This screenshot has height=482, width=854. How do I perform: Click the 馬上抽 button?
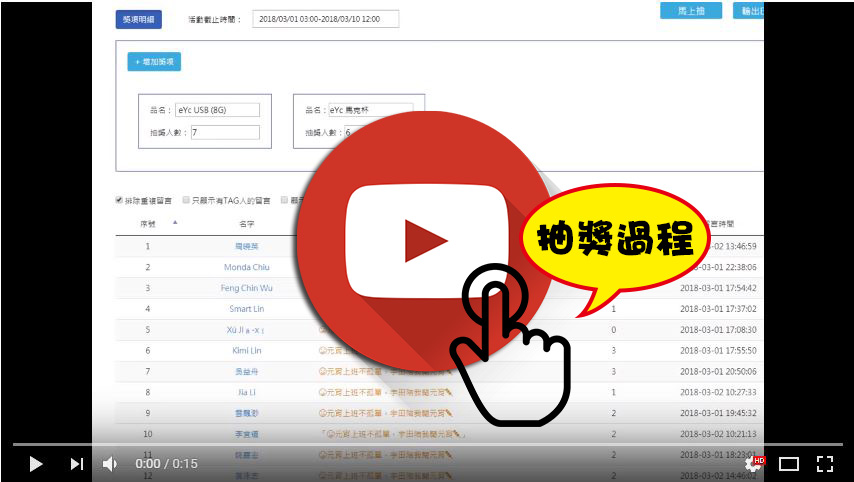pyautogui.click(x=691, y=11)
